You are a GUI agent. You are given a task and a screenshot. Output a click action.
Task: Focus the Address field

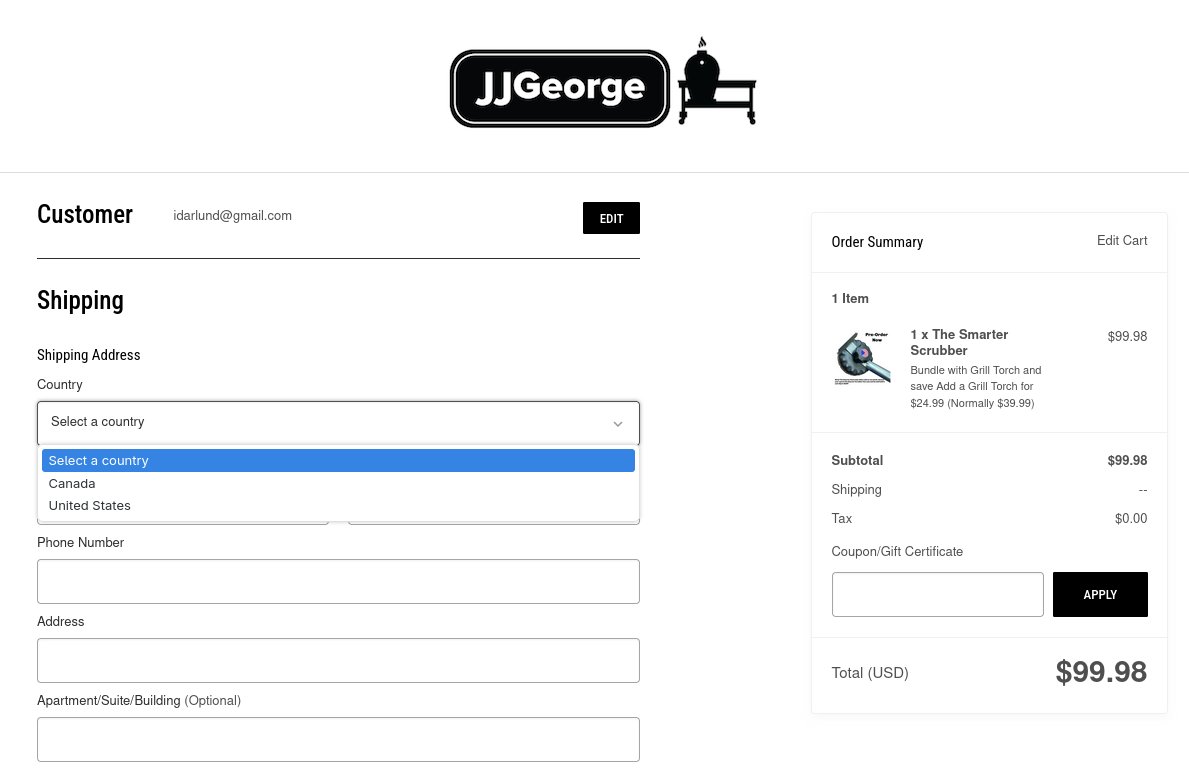click(x=338, y=660)
